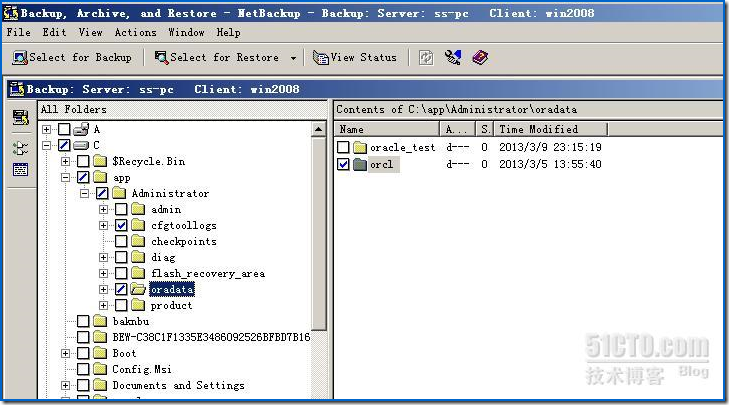Expand the $Recycle.Bin node
729x405 pixels.
pyautogui.click(x=66, y=161)
